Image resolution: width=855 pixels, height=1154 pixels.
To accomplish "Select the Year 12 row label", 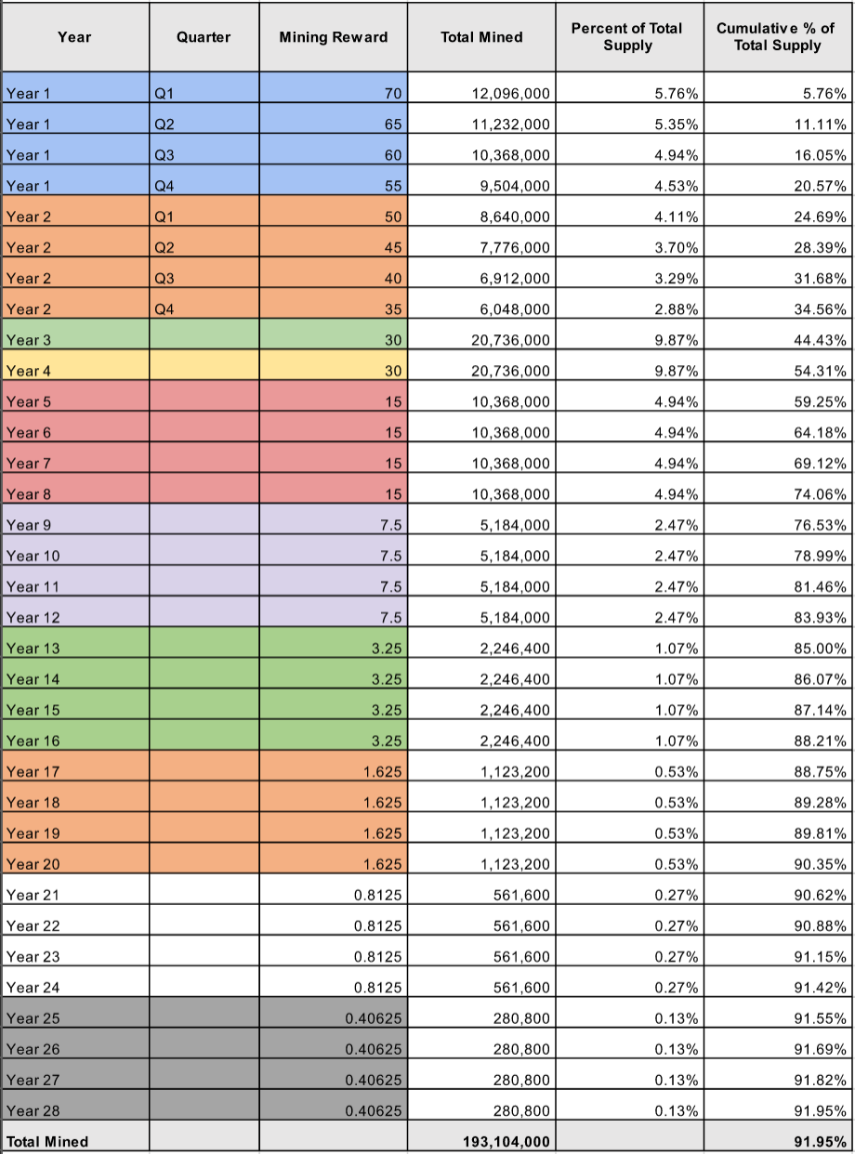I will tap(76, 612).
